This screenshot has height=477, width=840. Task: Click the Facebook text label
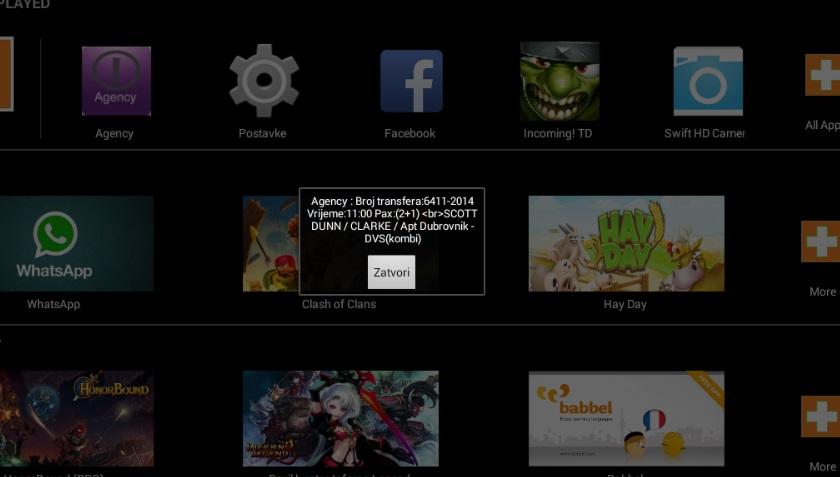(410, 133)
